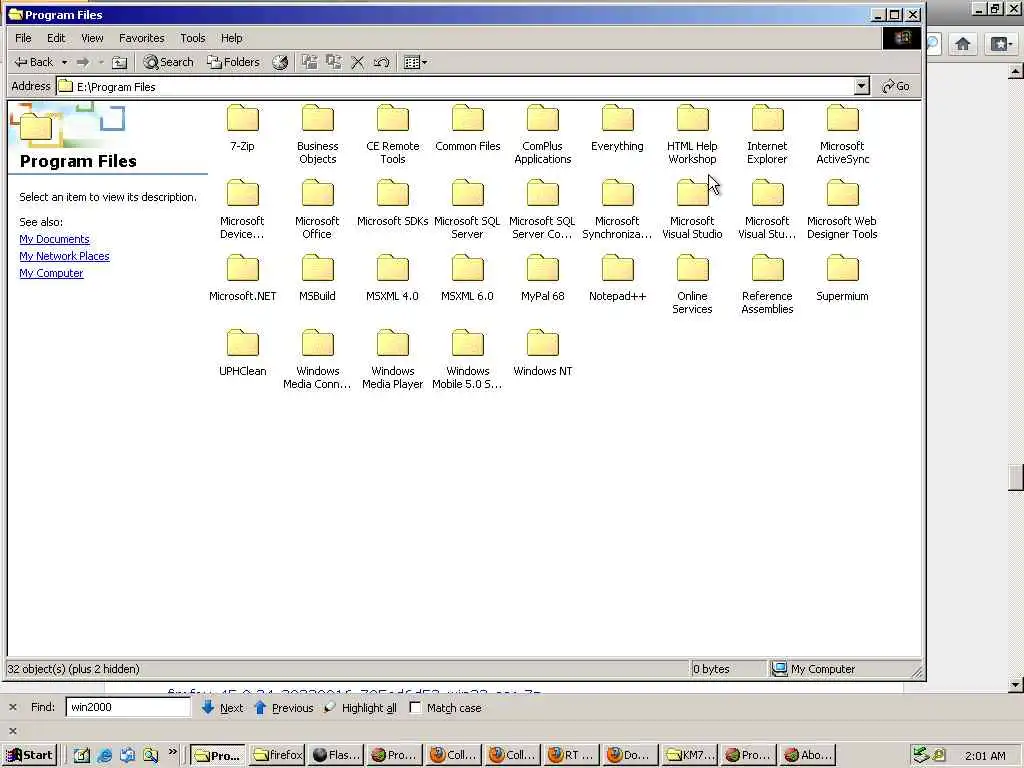1024x768 pixels.
Task: Click the Search toolbar button
Action: tap(168, 62)
